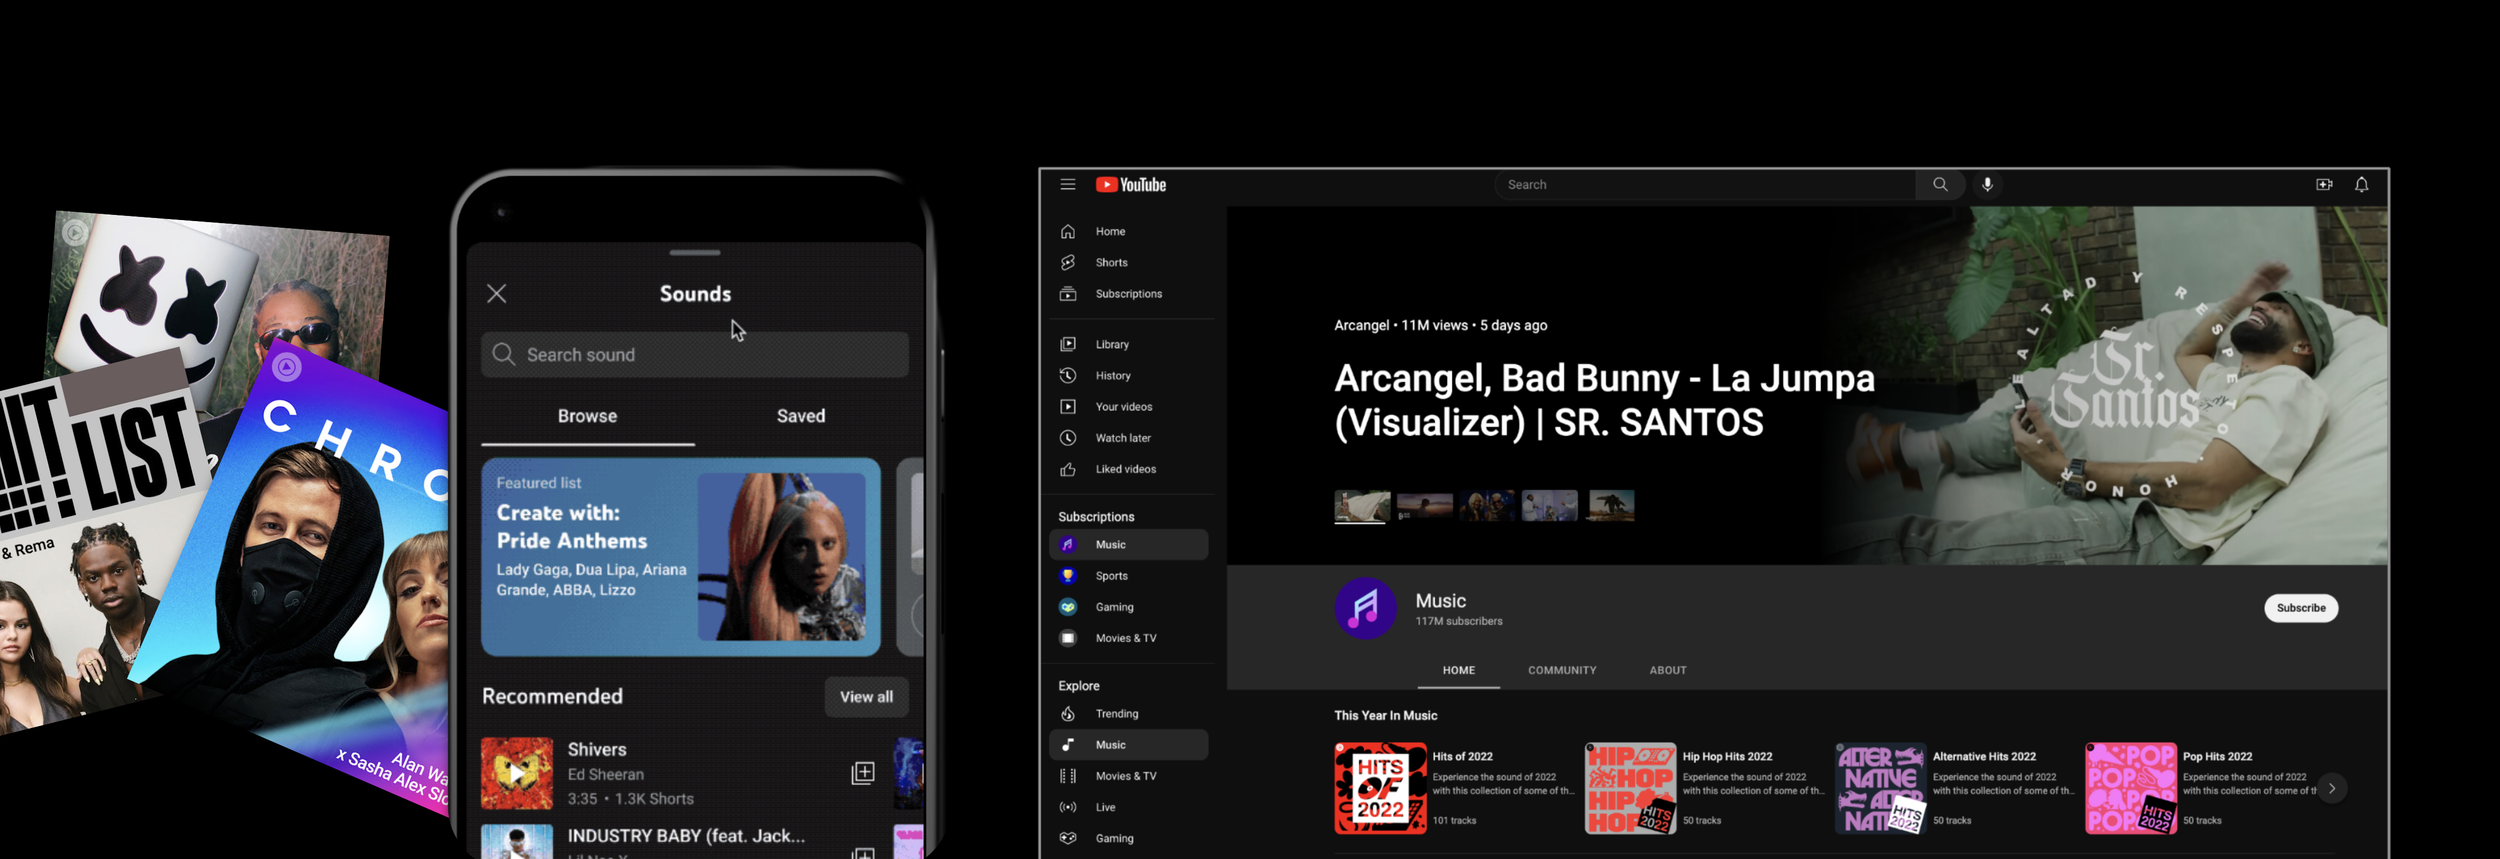2500x859 pixels.
Task: Open the Create video icon
Action: click(2324, 185)
